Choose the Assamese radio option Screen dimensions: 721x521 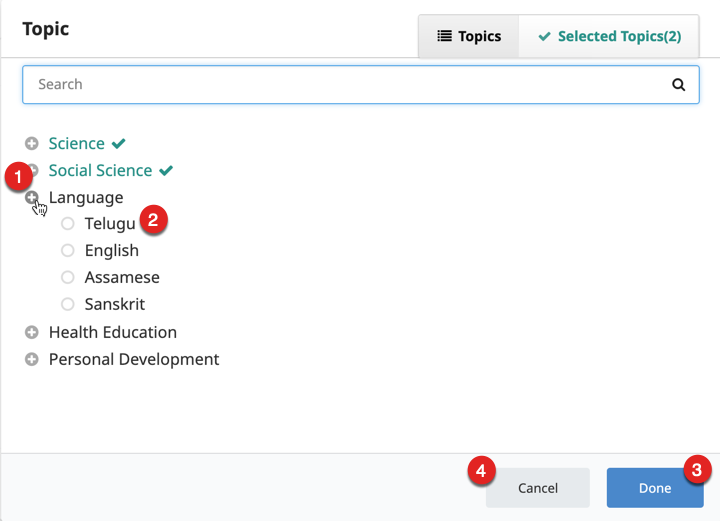click(x=68, y=278)
